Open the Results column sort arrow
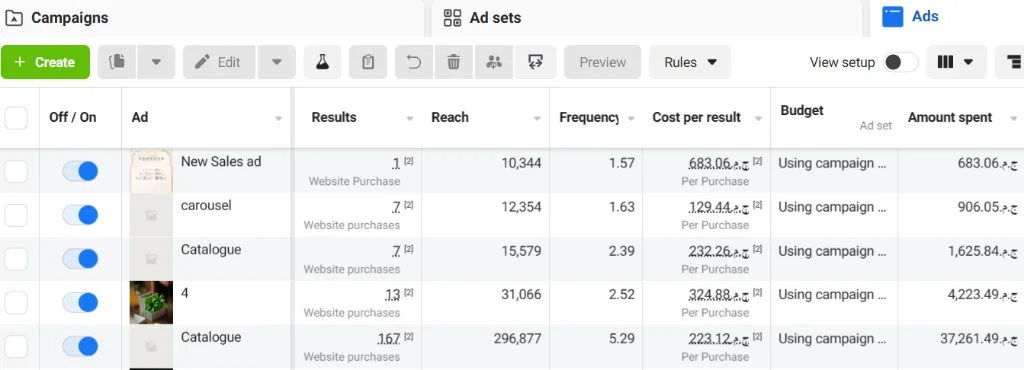Image resolution: width=1024 pixels, height=370 pixels. 410,119
